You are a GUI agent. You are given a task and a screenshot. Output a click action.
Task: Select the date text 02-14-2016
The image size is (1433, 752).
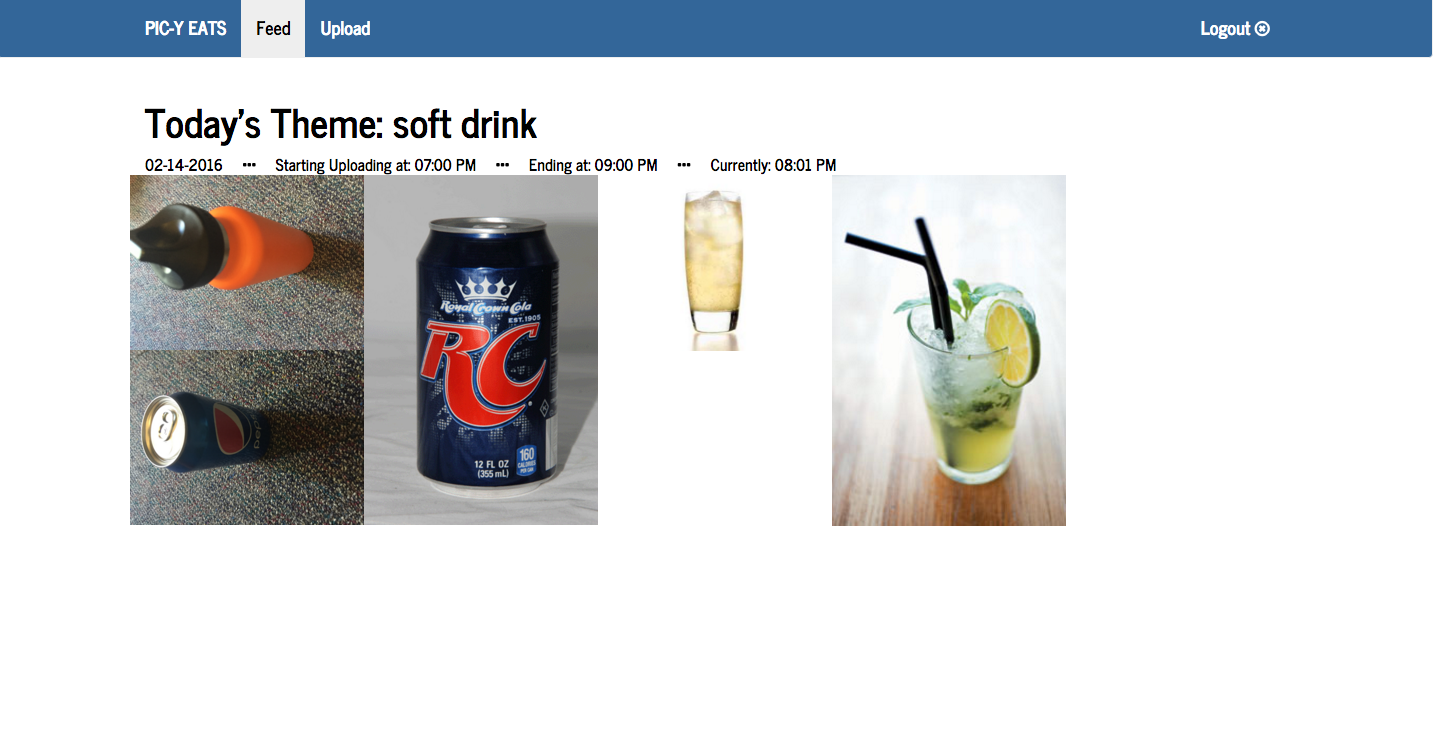184,165
